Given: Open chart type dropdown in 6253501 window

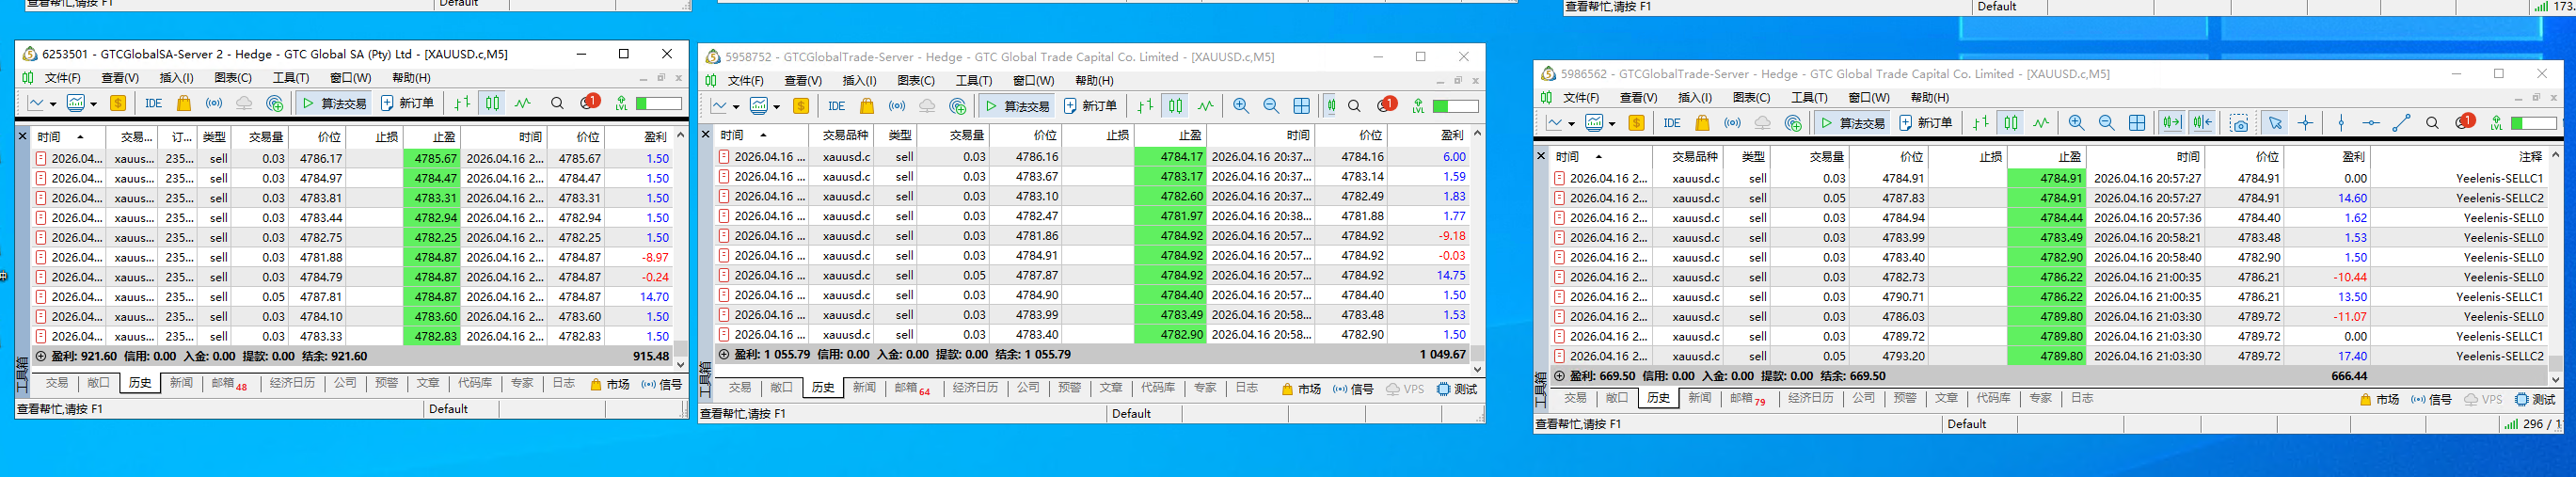Looking at the screenshot, I should point(53,104).
